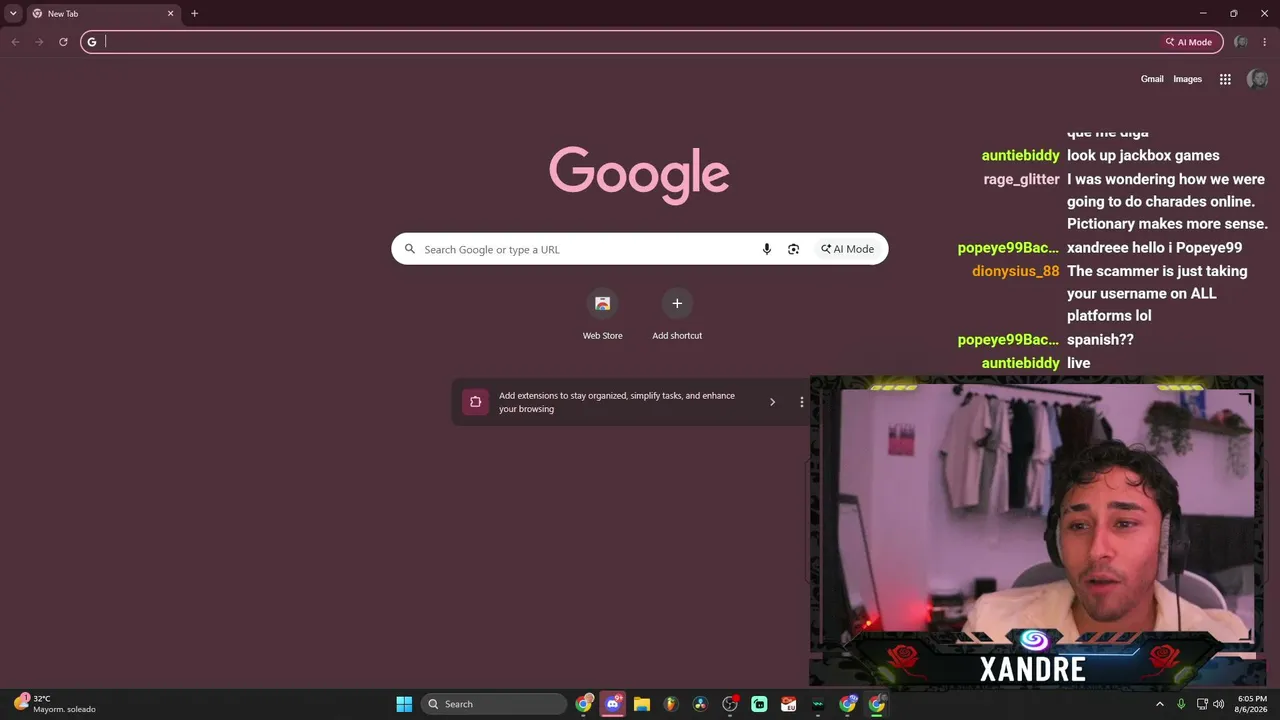1280x720 pixels.
Task: Click the browser back arrow
Action: pos(15,42)
